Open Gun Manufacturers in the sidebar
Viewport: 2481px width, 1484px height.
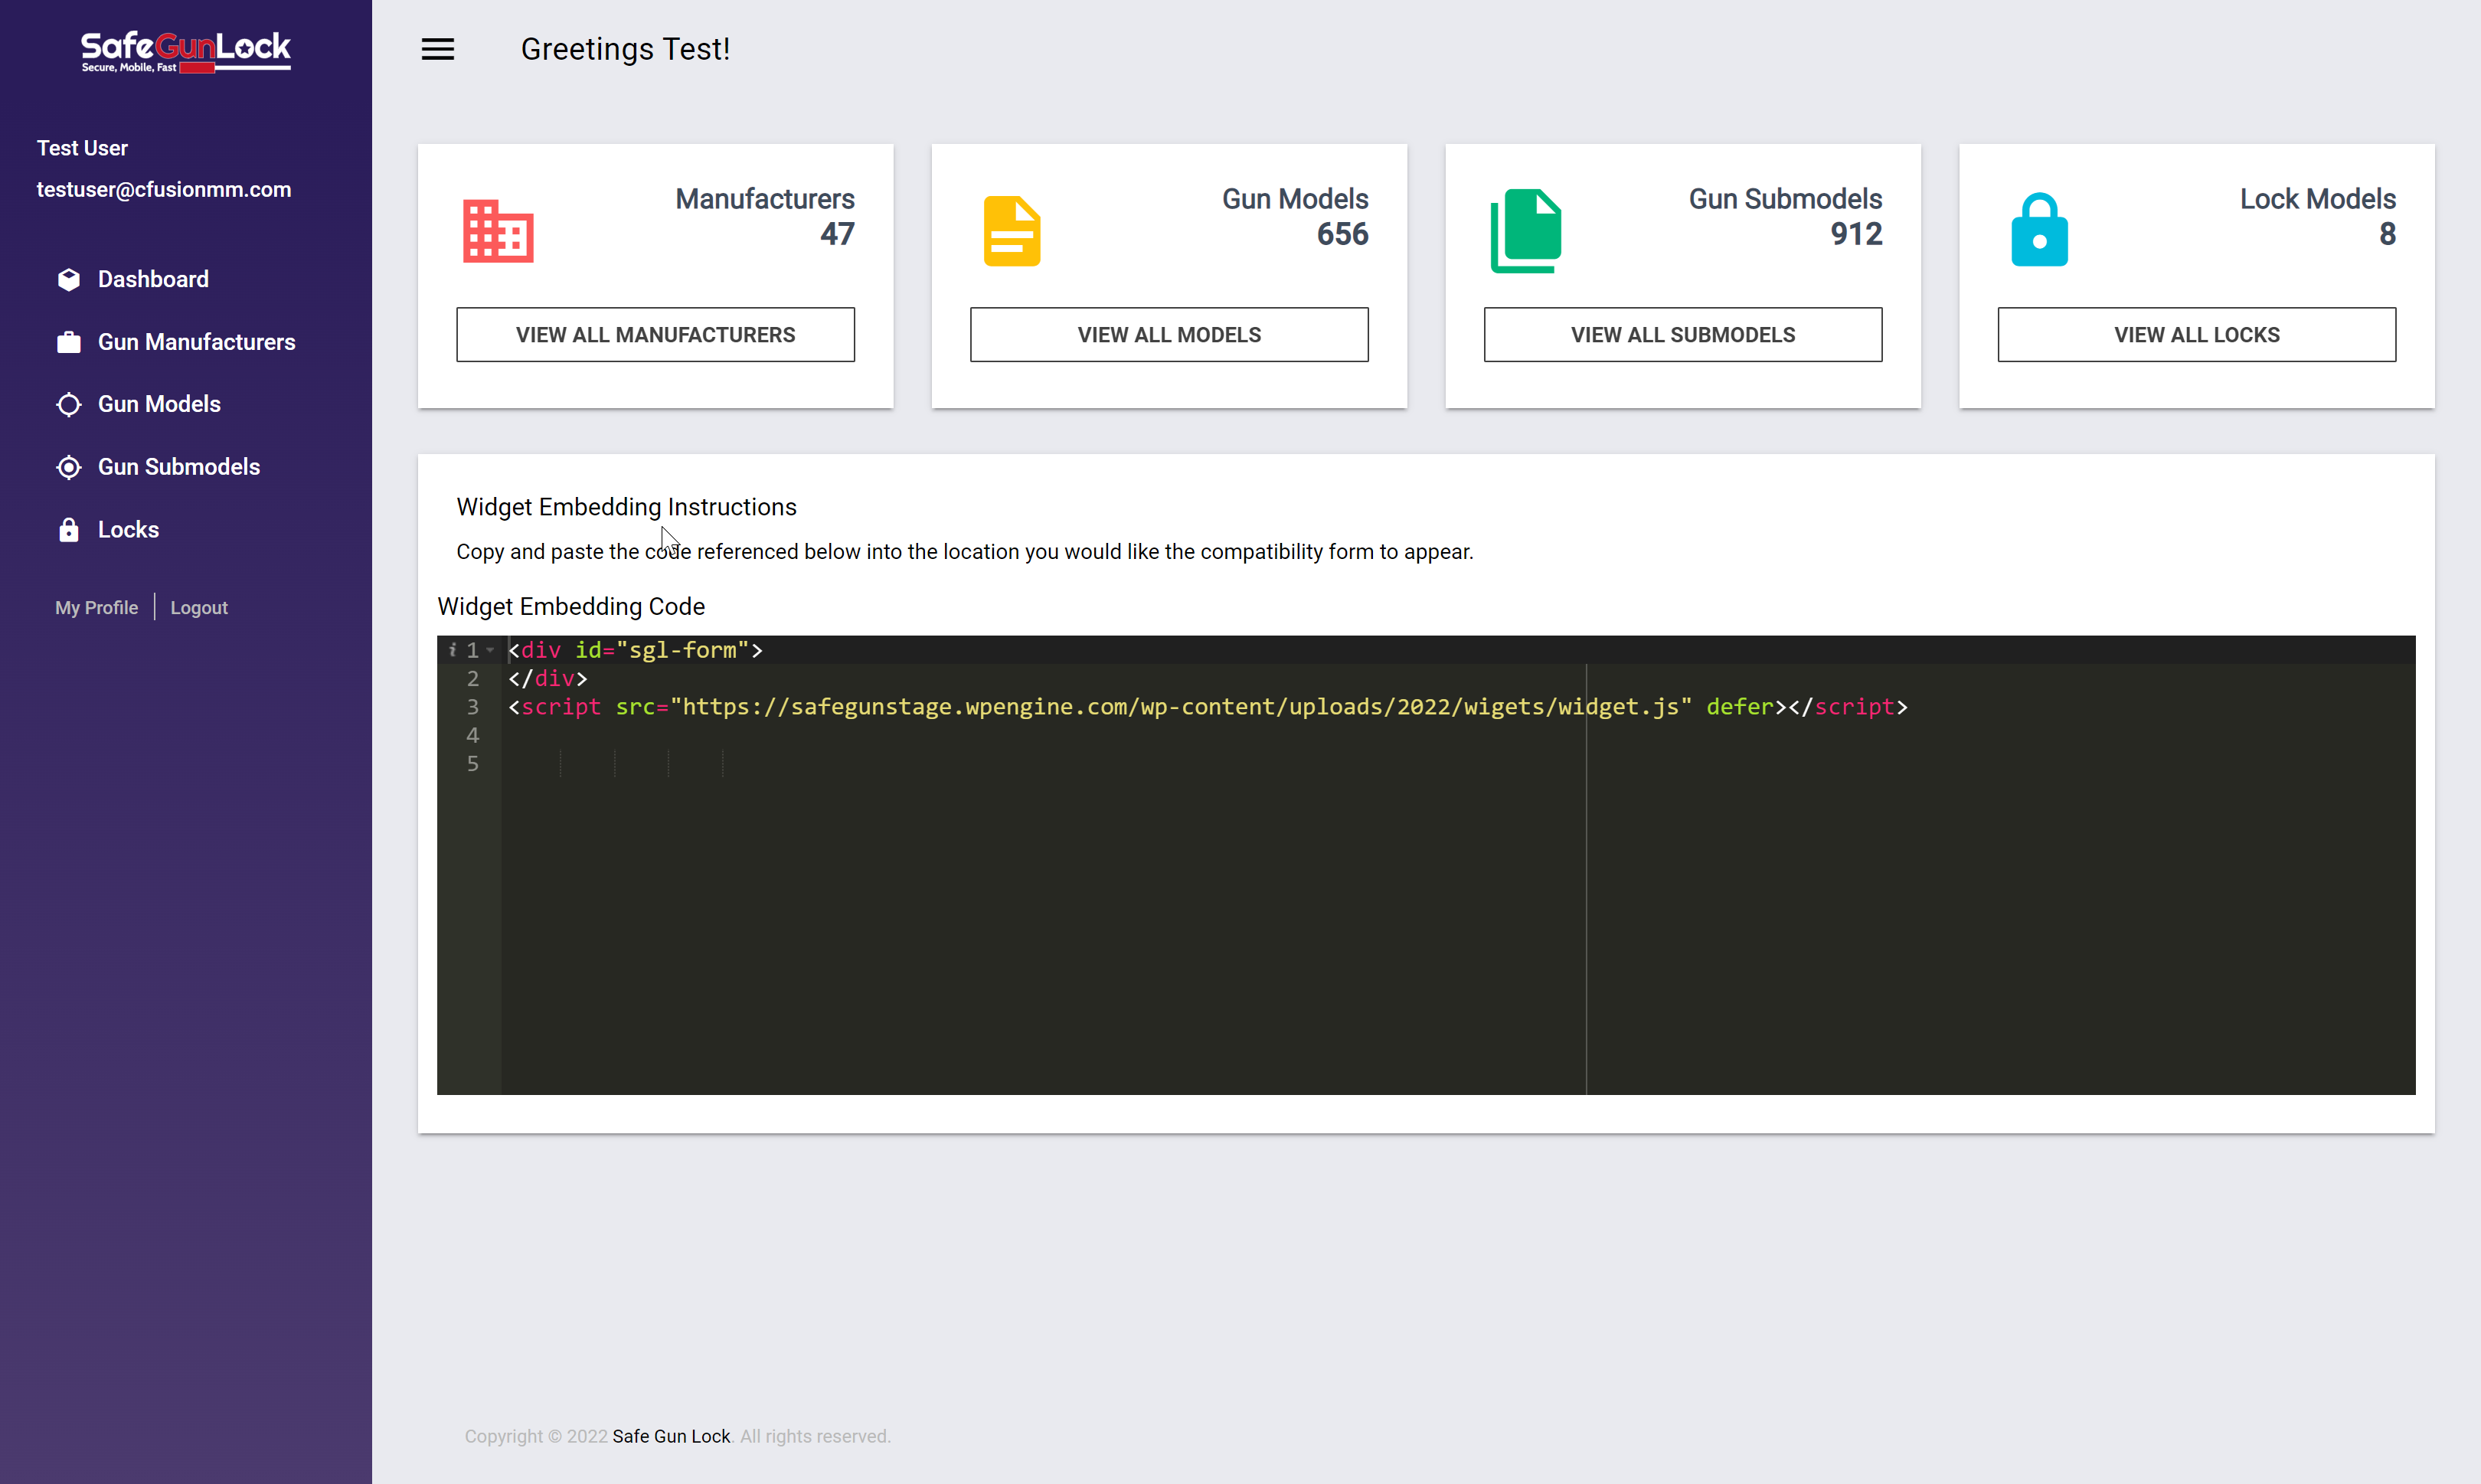pos(196,342)
